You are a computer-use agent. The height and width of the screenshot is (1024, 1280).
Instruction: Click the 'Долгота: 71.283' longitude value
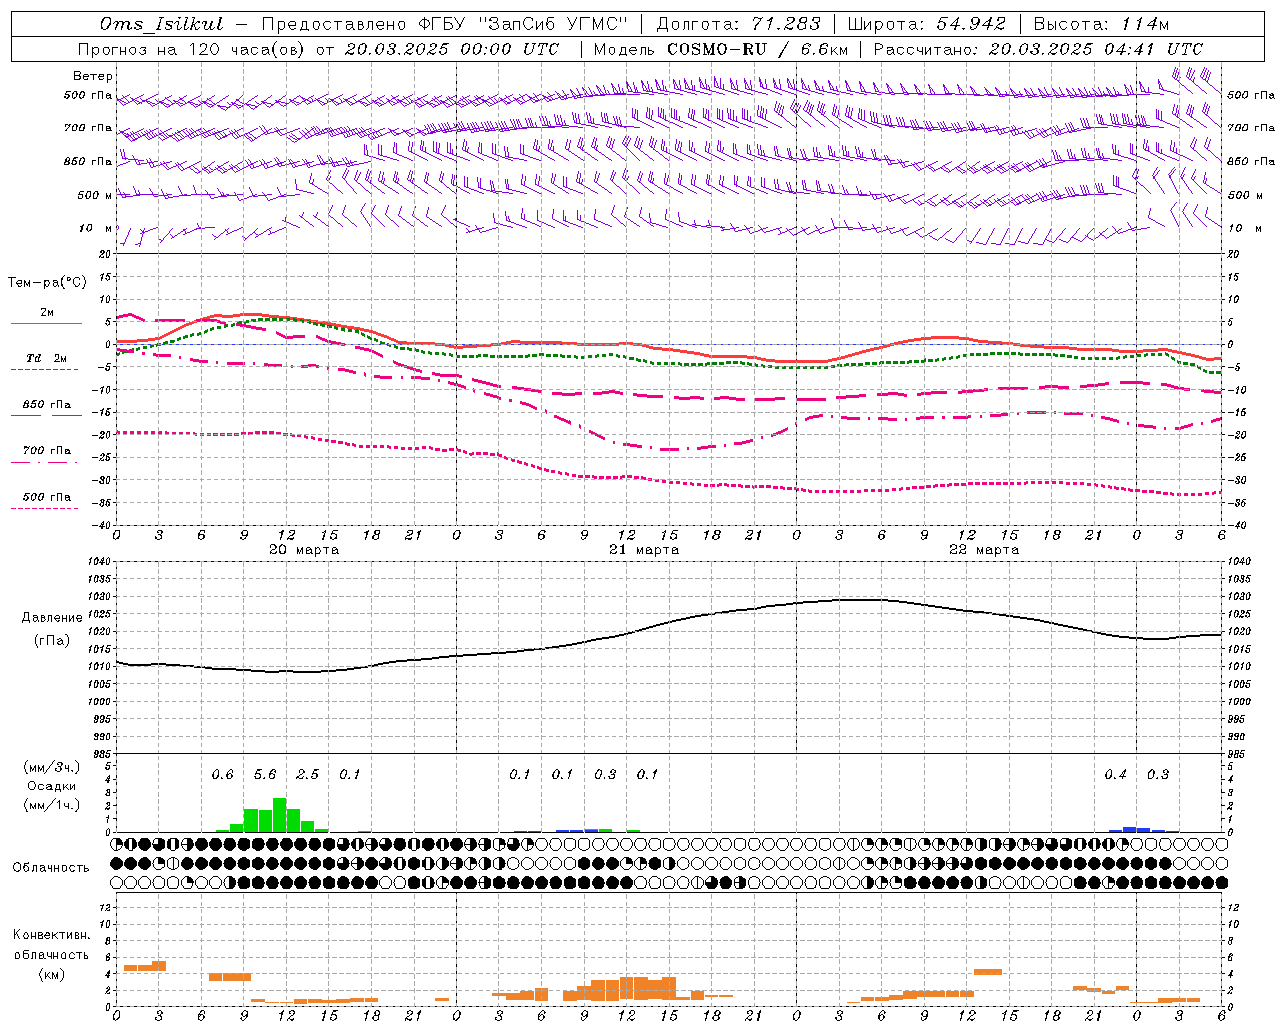coord(738,24)
